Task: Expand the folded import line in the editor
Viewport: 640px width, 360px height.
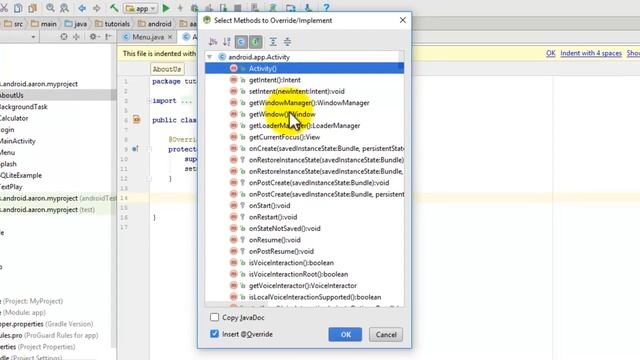Action: [x=149, y=100]
